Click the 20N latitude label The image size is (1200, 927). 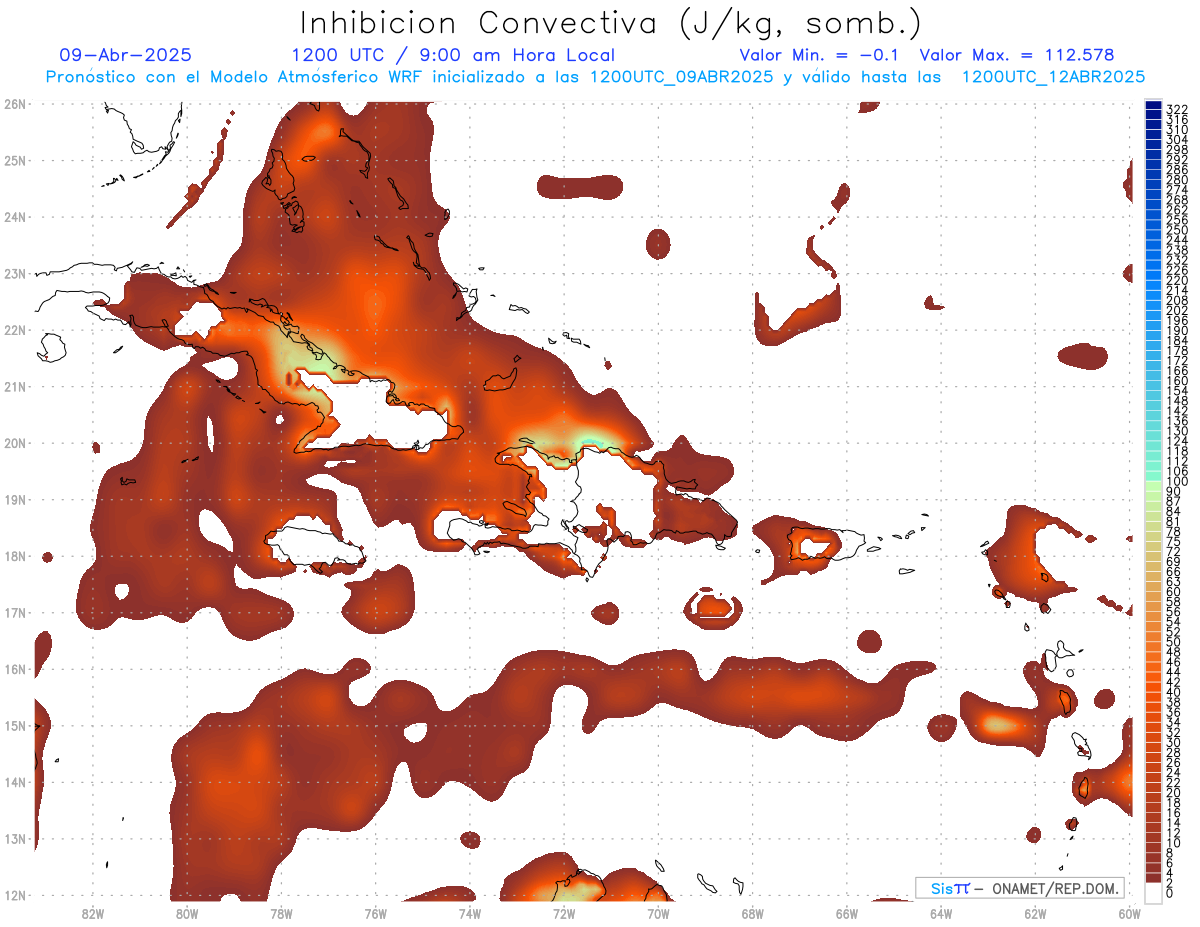pos(15,443)
